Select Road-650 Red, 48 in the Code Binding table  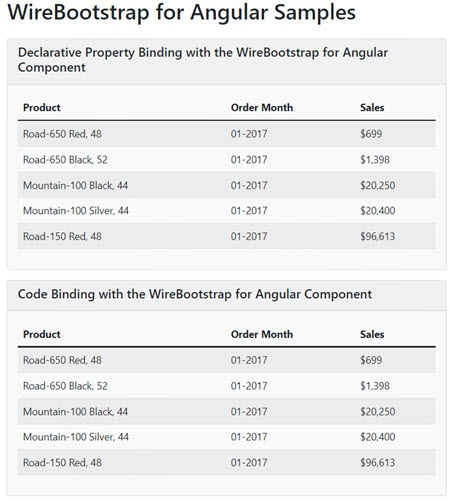tap(227, 360)
